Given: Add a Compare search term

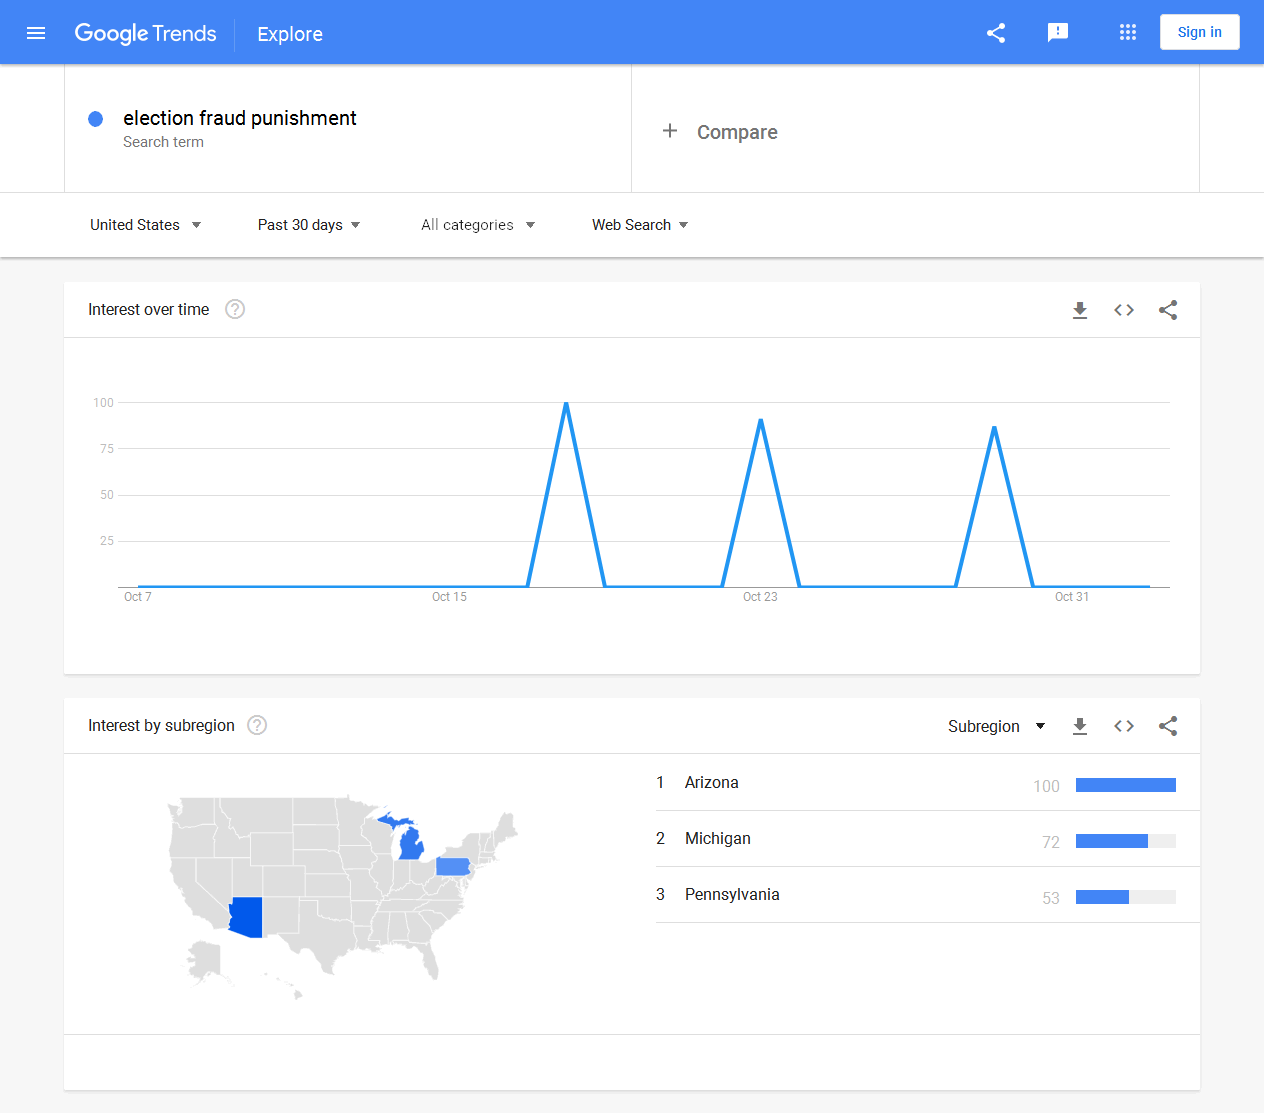Looking at the screenshot, I should tap(720, 132).
